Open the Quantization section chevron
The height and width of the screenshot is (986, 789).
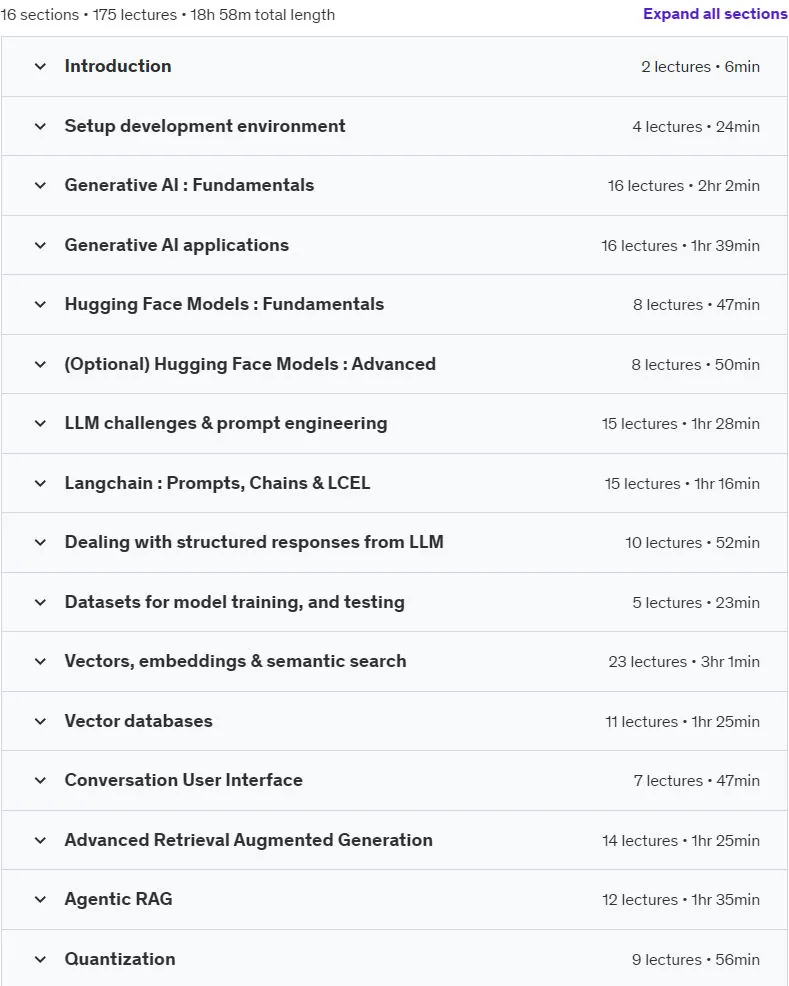coord(40,959)
